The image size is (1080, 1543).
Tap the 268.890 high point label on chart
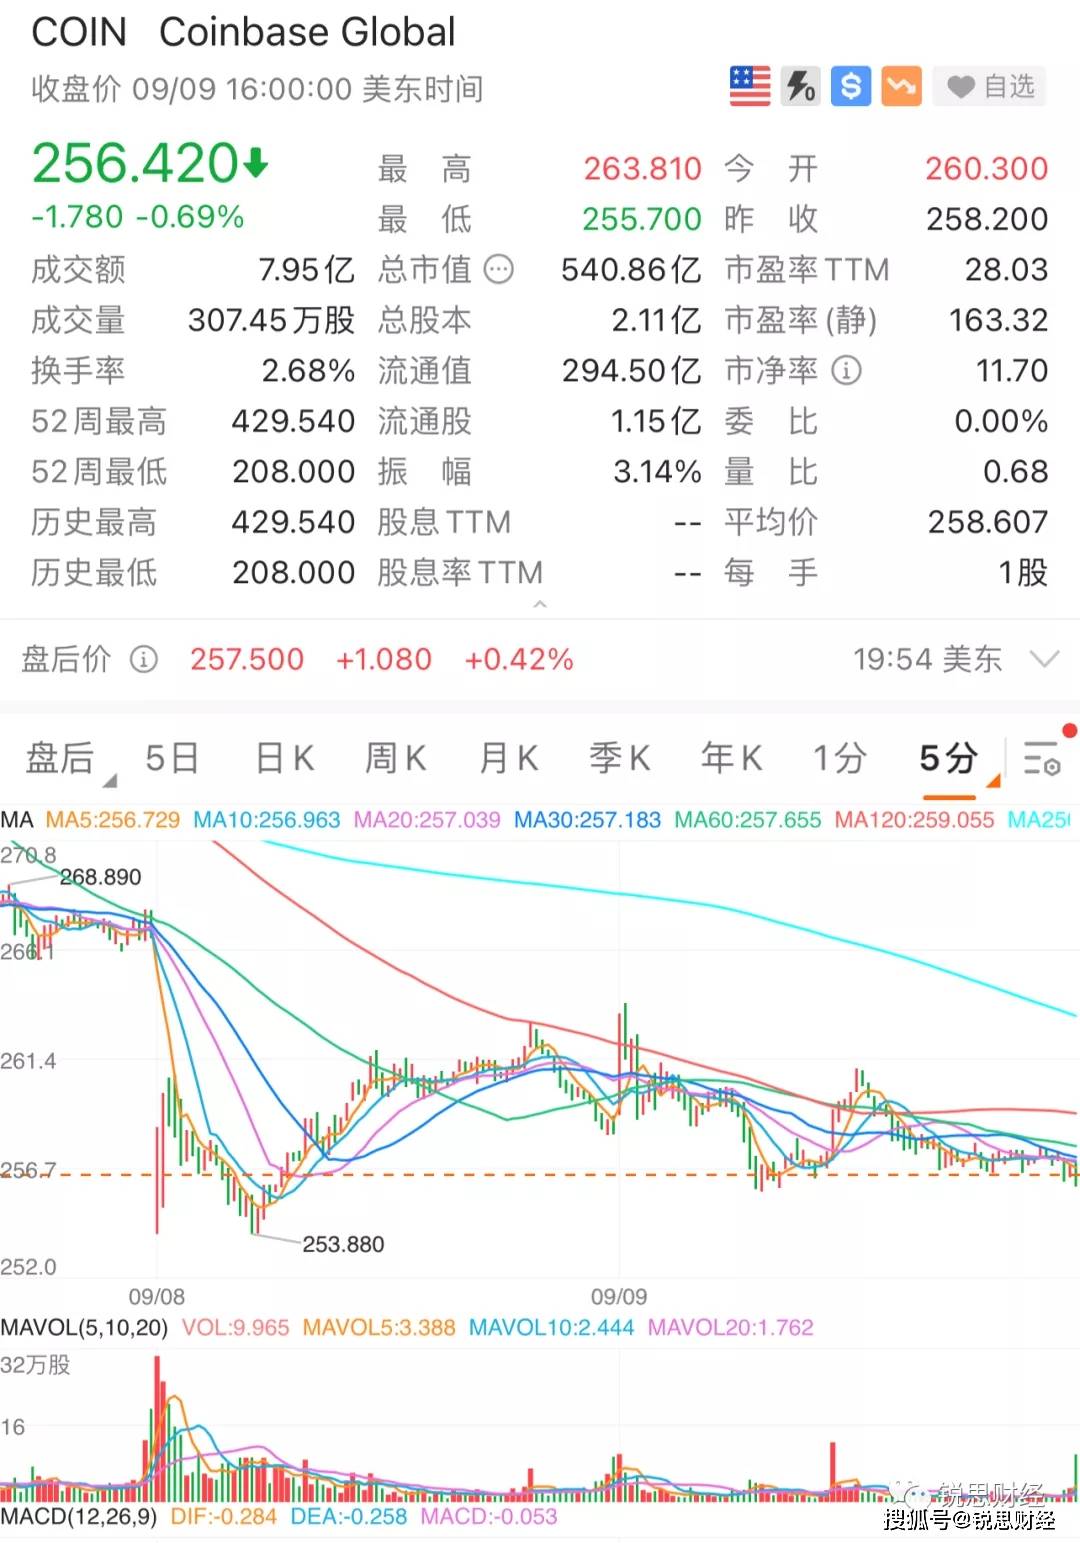(100, 877)
